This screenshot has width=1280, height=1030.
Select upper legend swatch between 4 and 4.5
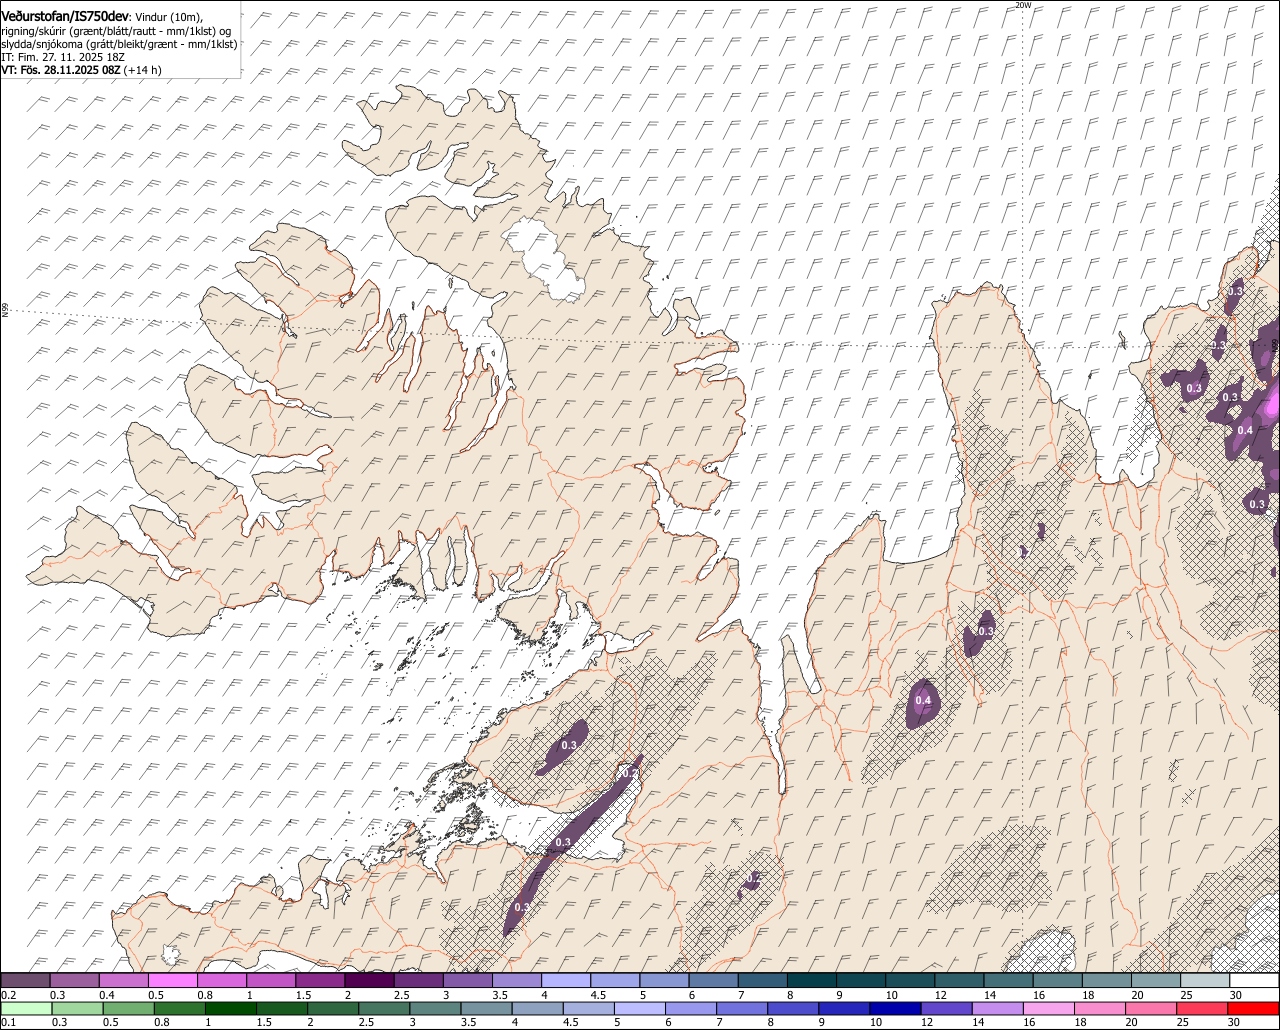coord(566,981)
